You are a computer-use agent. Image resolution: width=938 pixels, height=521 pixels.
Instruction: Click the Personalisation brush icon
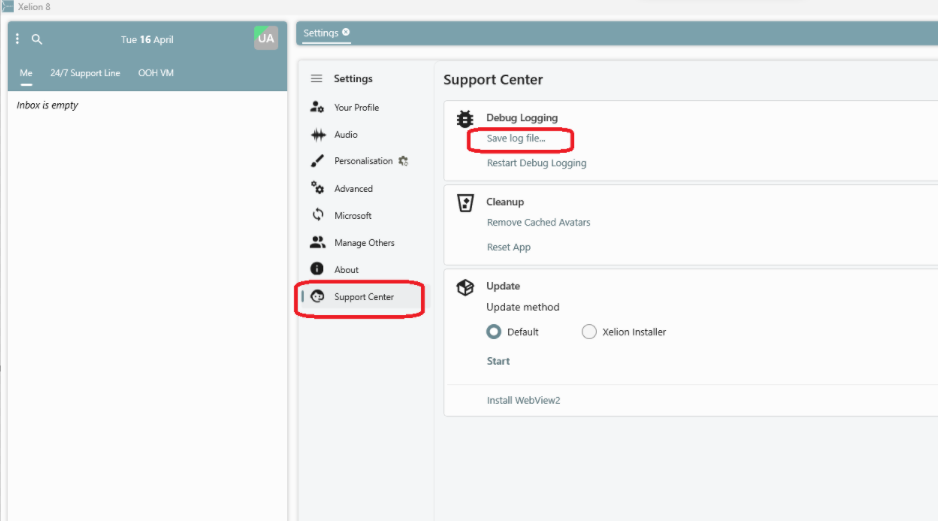pos(317,161)
